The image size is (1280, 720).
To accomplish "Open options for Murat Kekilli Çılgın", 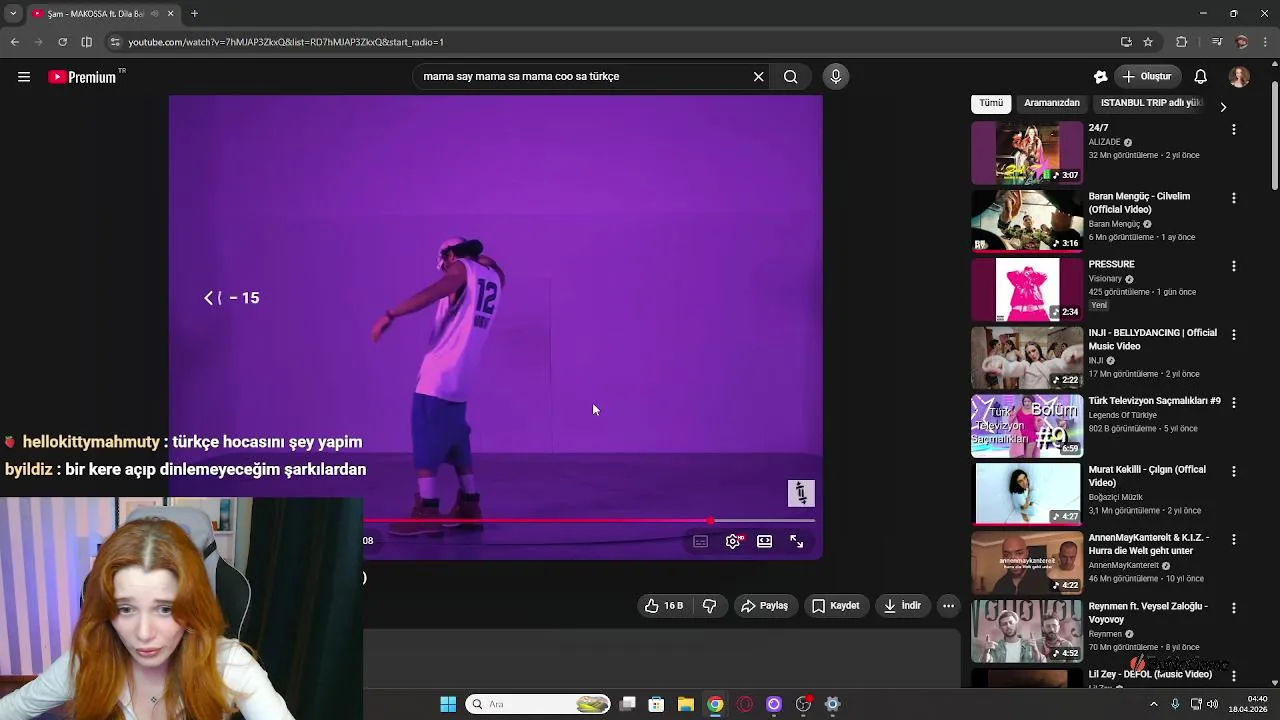I will [1233, 471].
